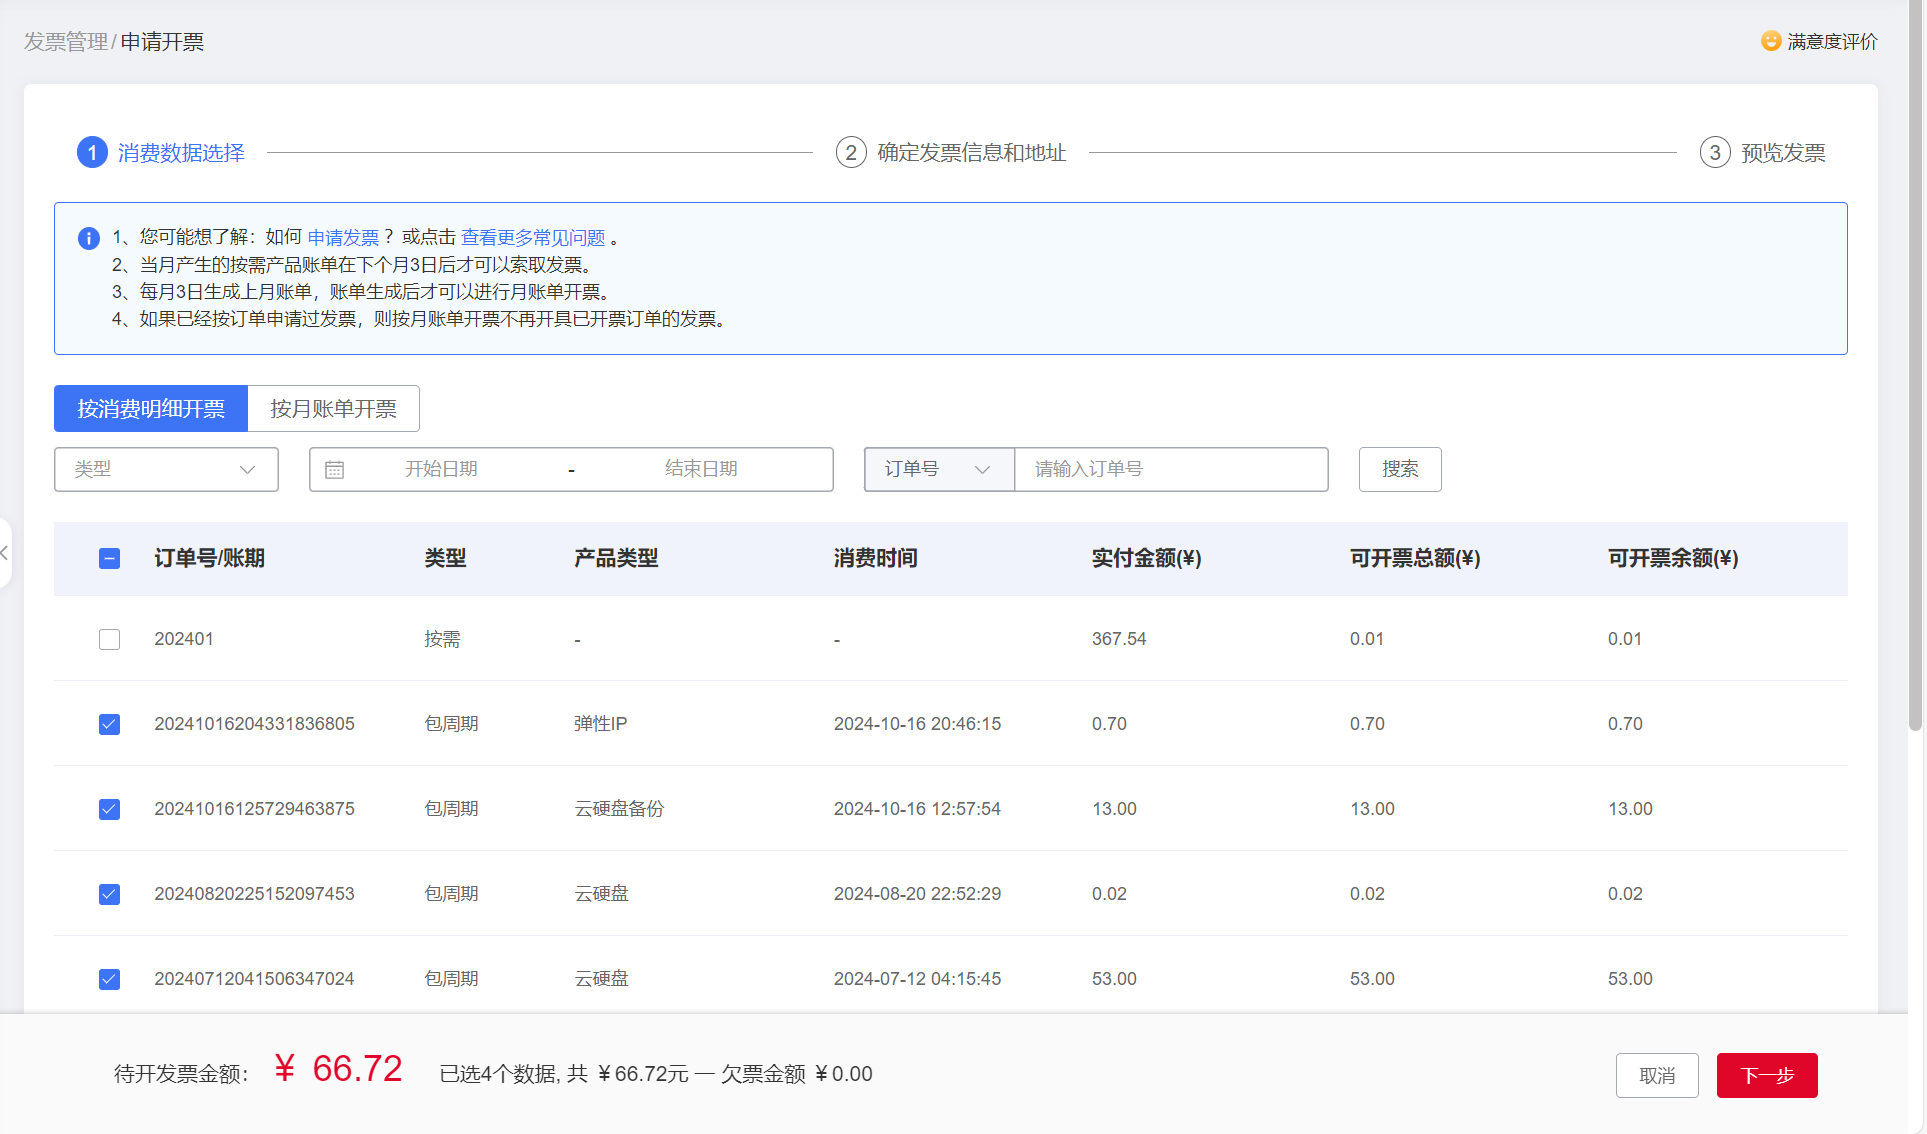Select the 按消费明细开票 tab

coord(151,409)
